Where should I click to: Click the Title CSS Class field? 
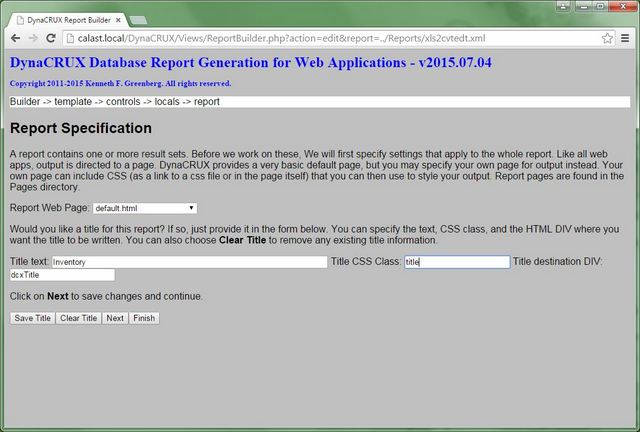point(457,262)
